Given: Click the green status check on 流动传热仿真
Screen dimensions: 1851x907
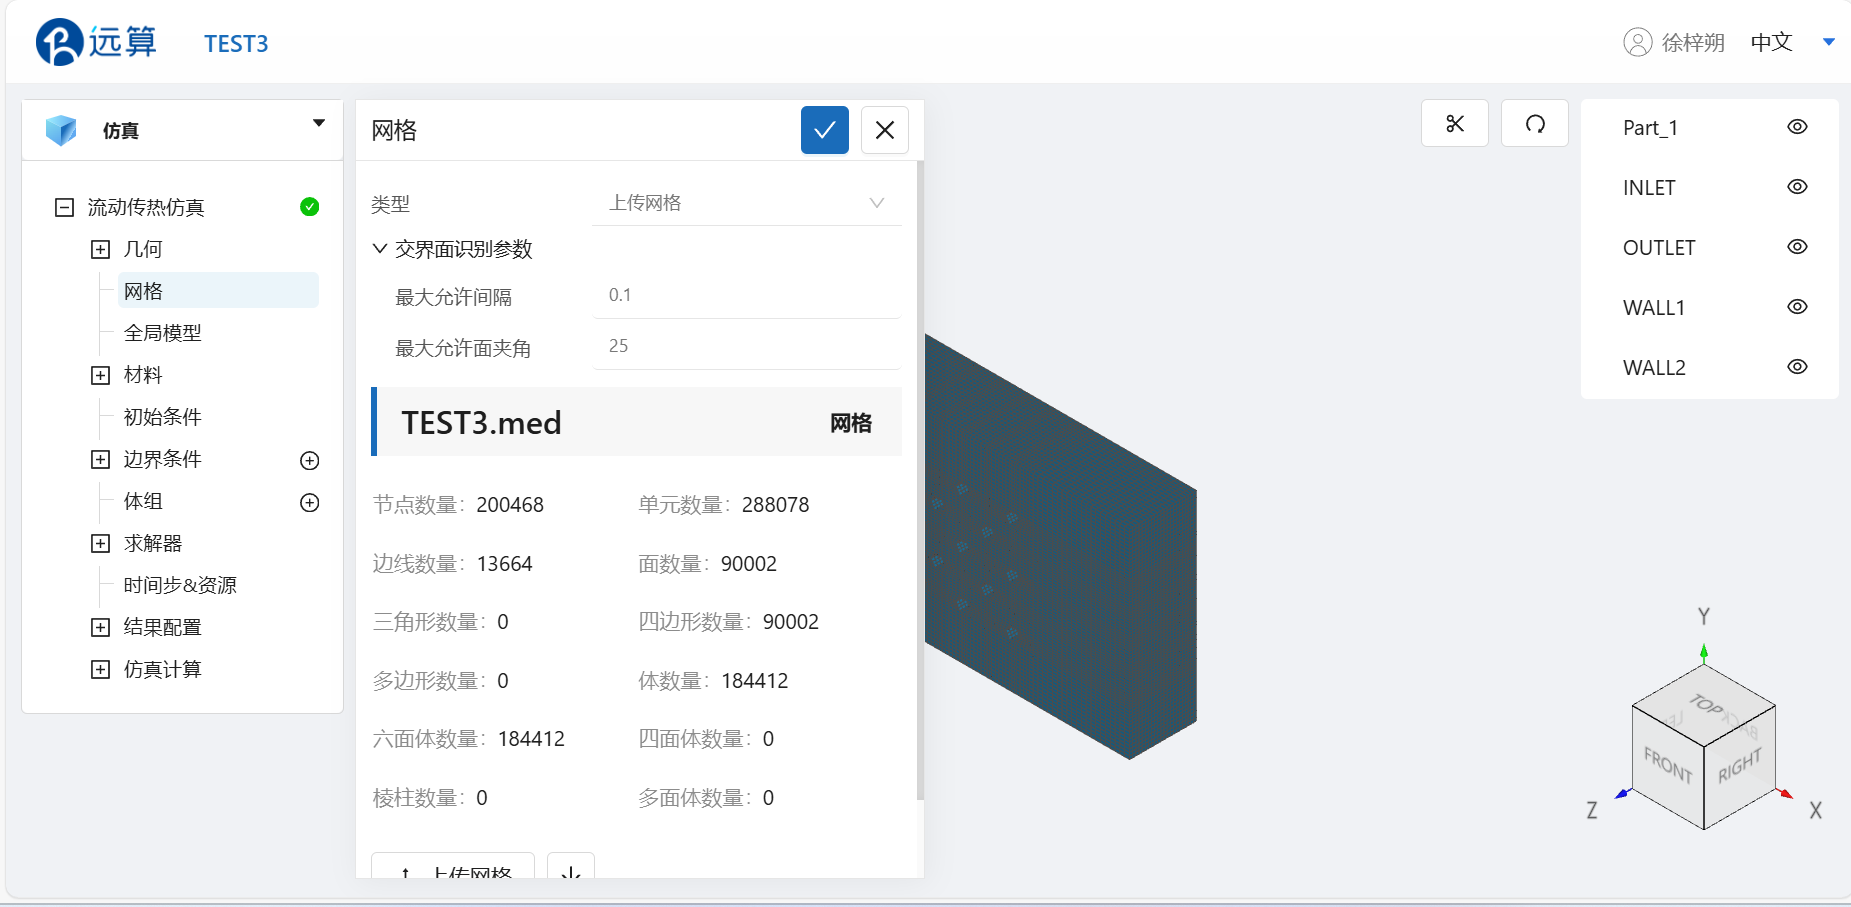Looking at the screenshot, I should click(310, 207).
